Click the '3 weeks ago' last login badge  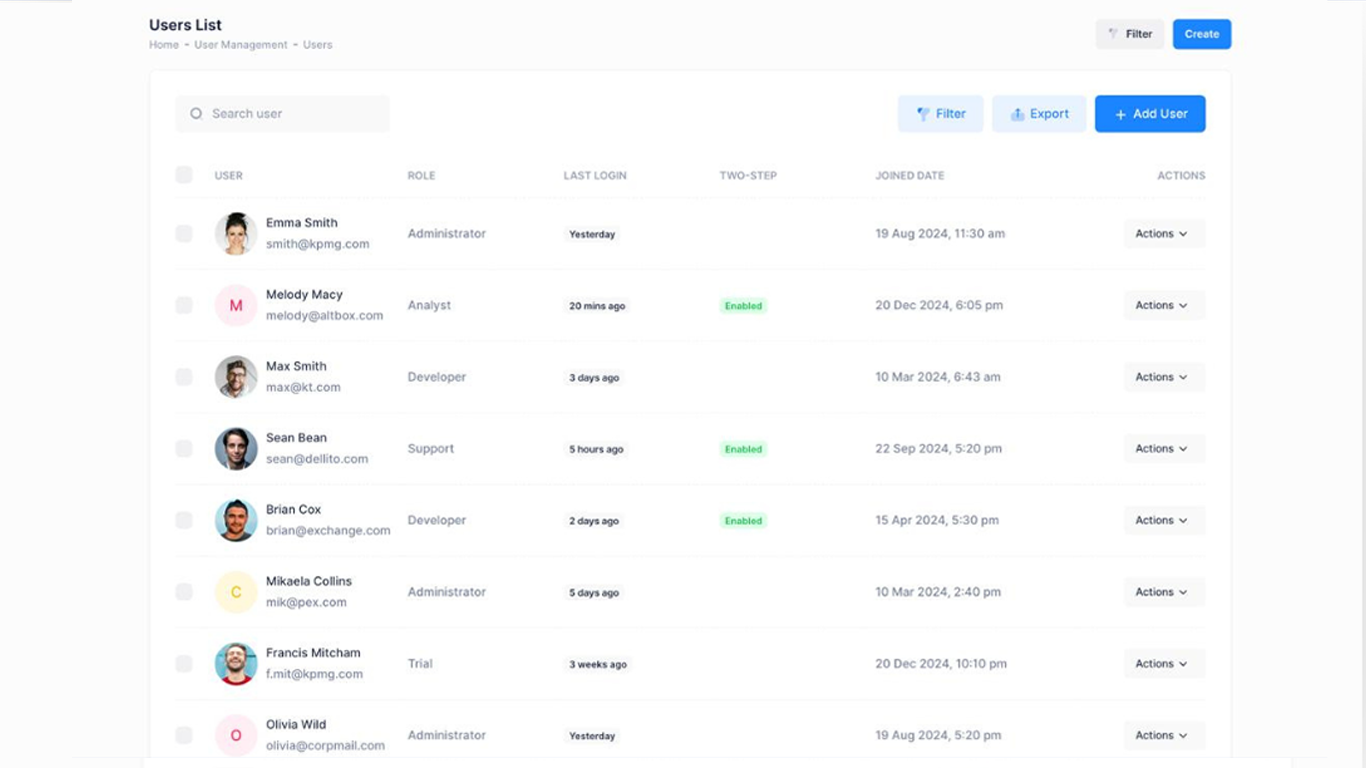[x=598, y=664]
